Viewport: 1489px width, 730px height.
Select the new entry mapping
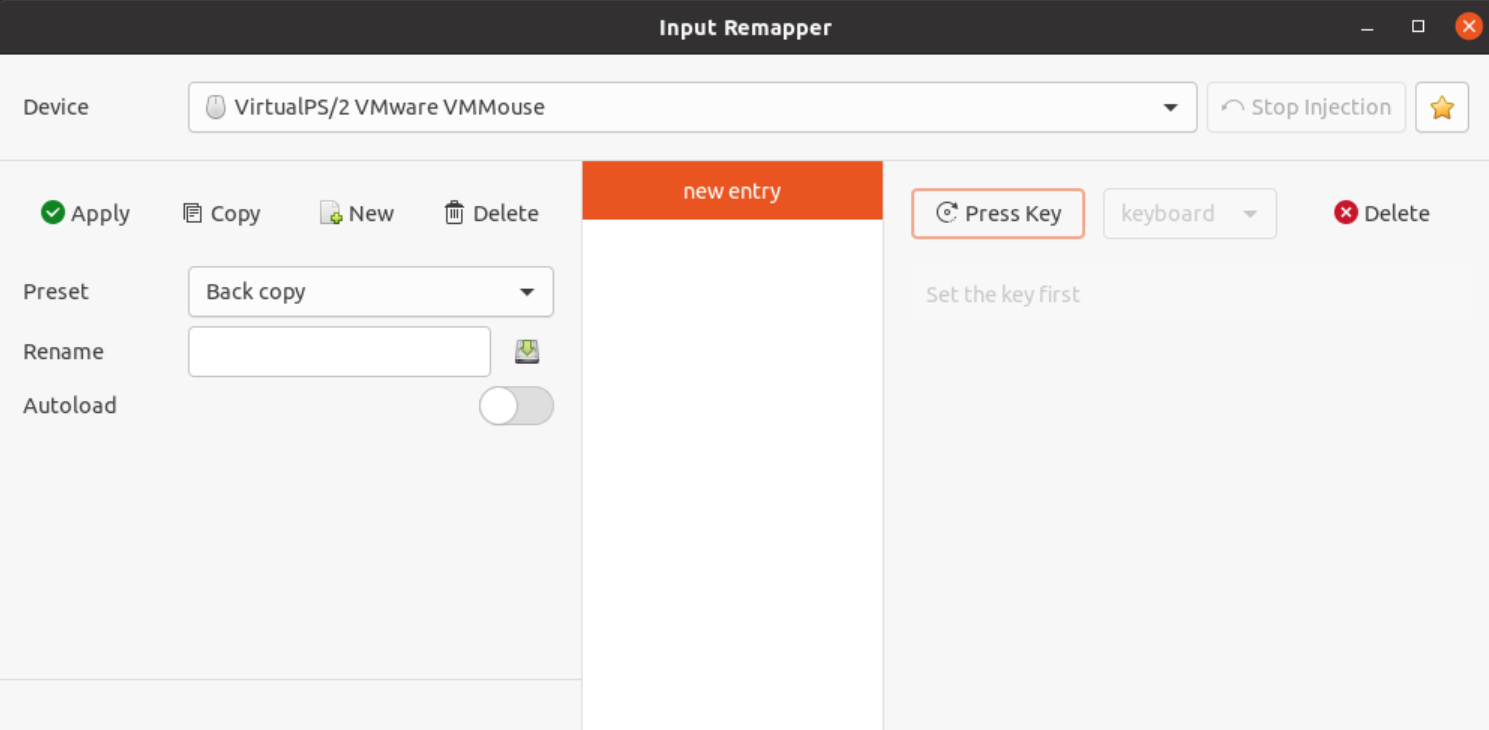point(731,190)
